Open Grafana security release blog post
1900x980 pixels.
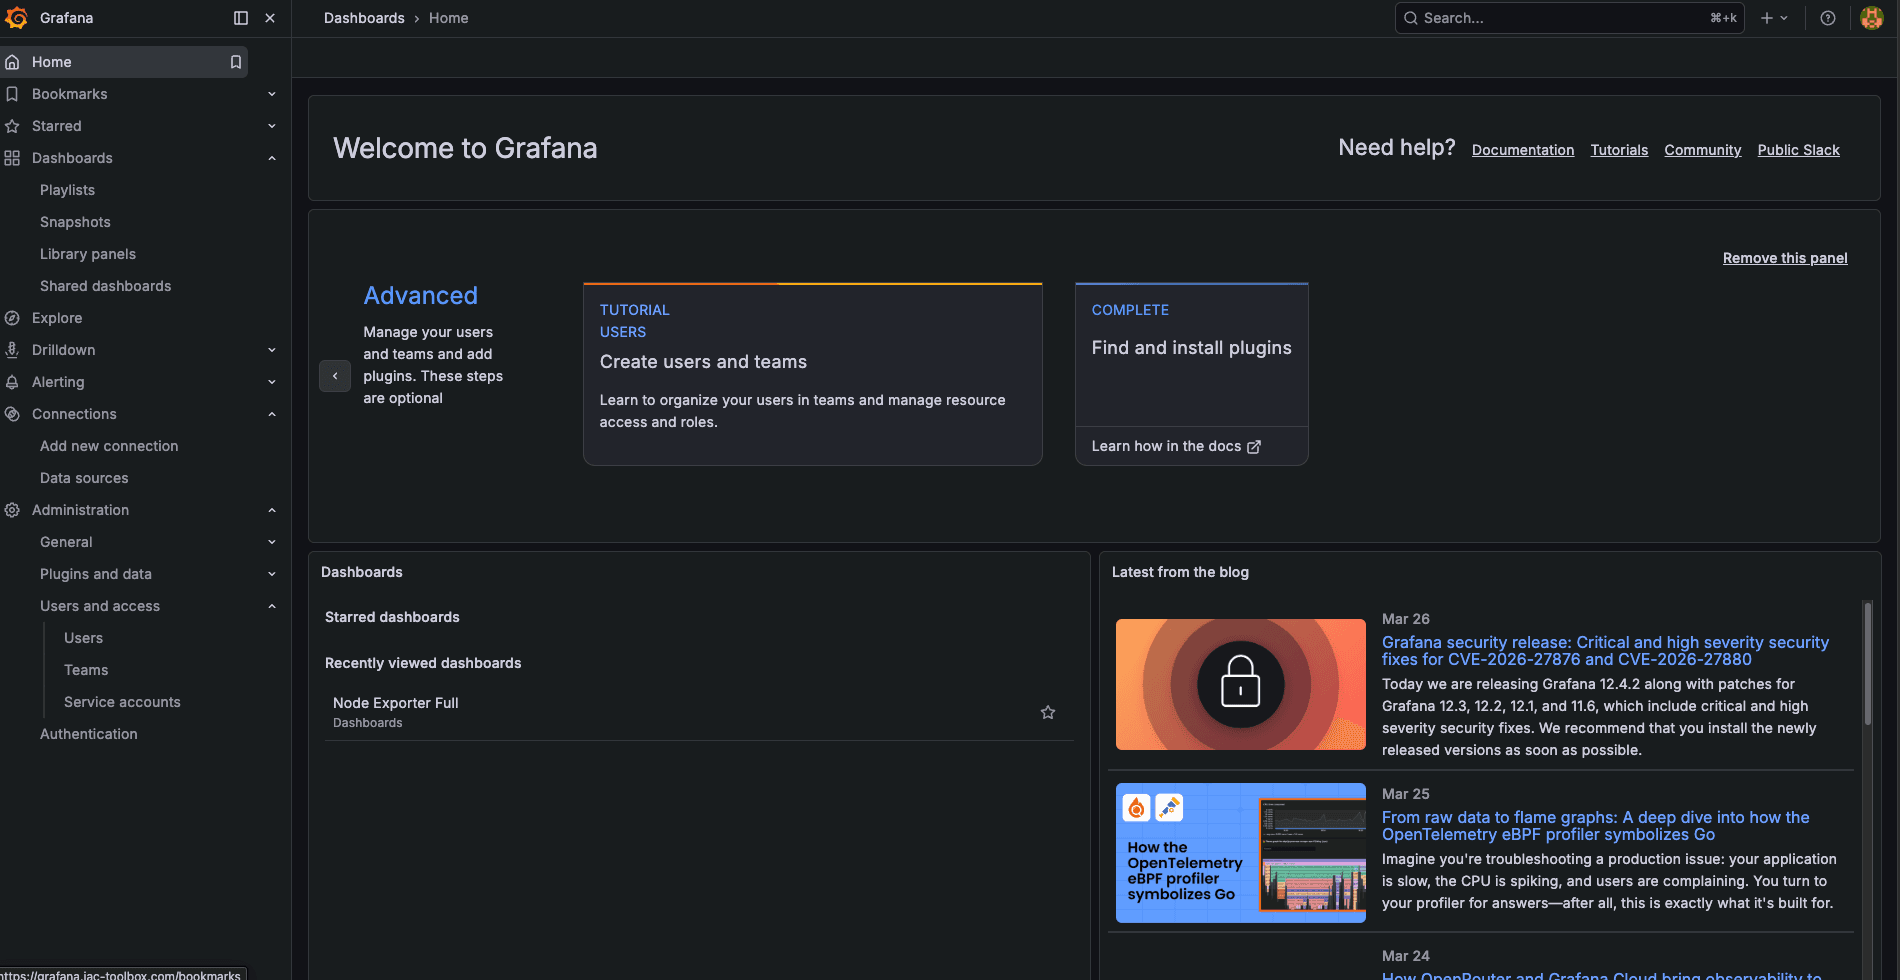click(x=1605, y=651)
